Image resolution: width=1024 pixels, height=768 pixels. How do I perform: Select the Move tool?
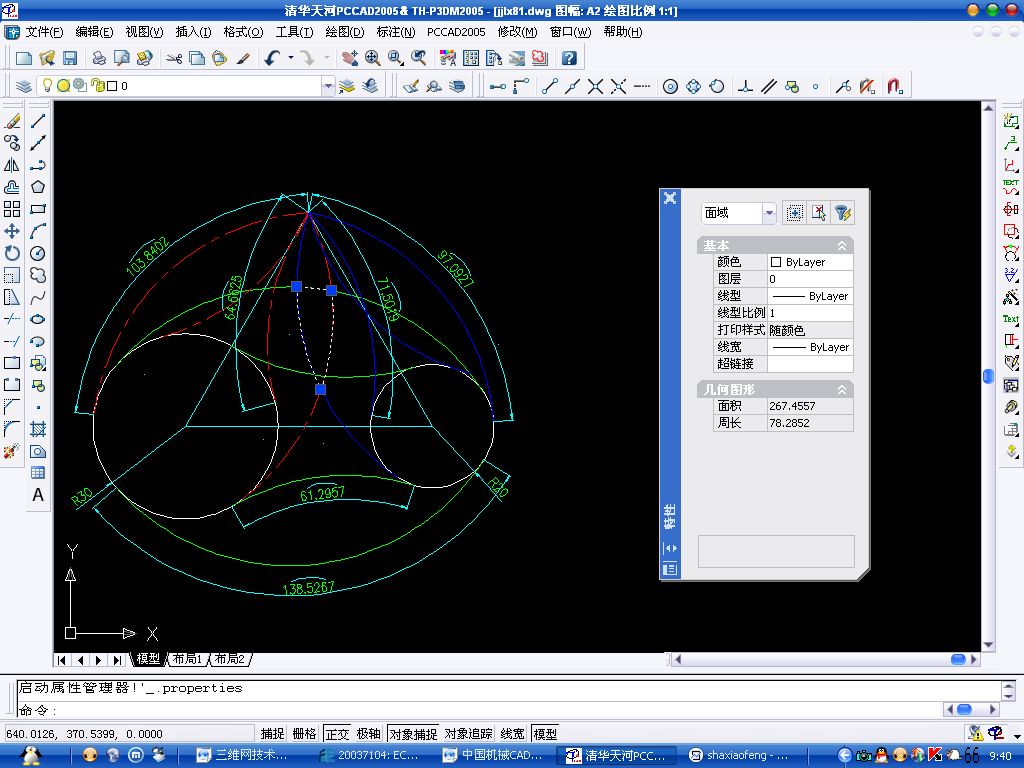(12, 231)
